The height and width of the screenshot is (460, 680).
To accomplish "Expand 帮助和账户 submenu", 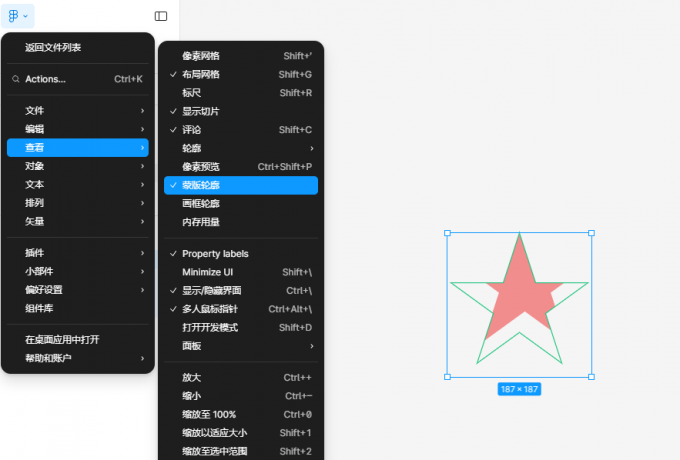I will click(78, 358).
